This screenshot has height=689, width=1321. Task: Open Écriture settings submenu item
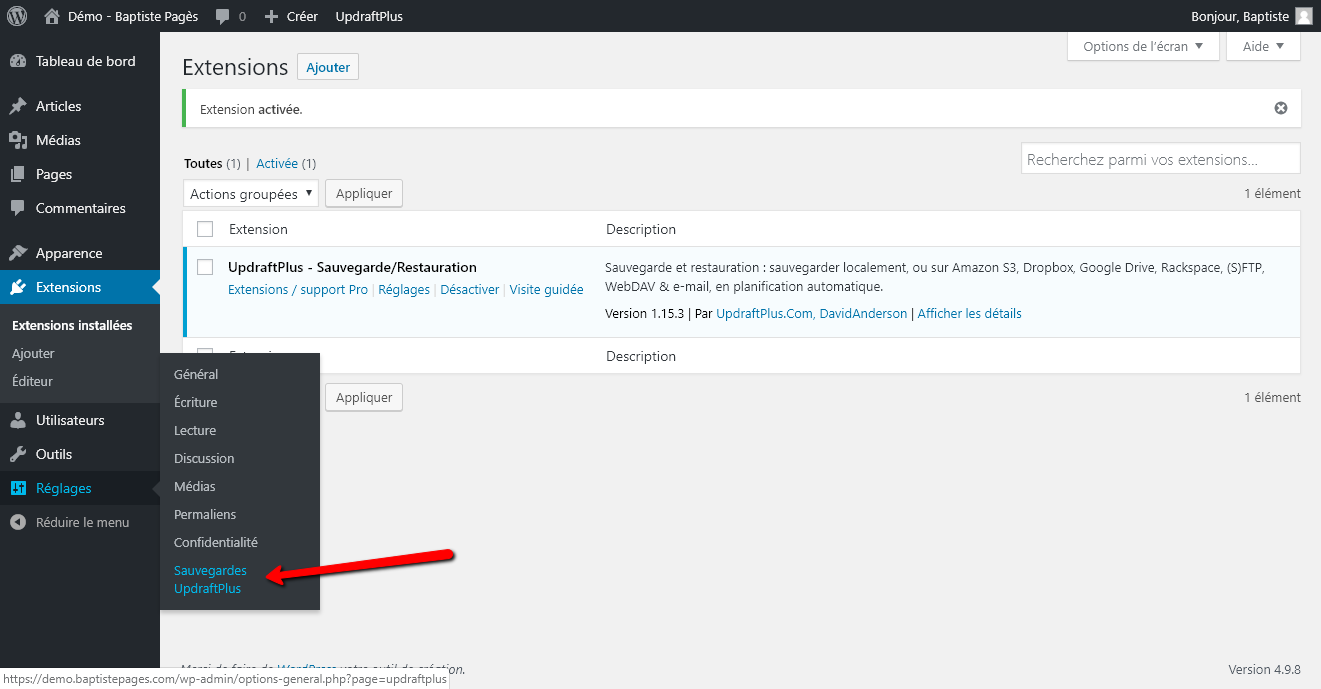(x=195, y=402)
